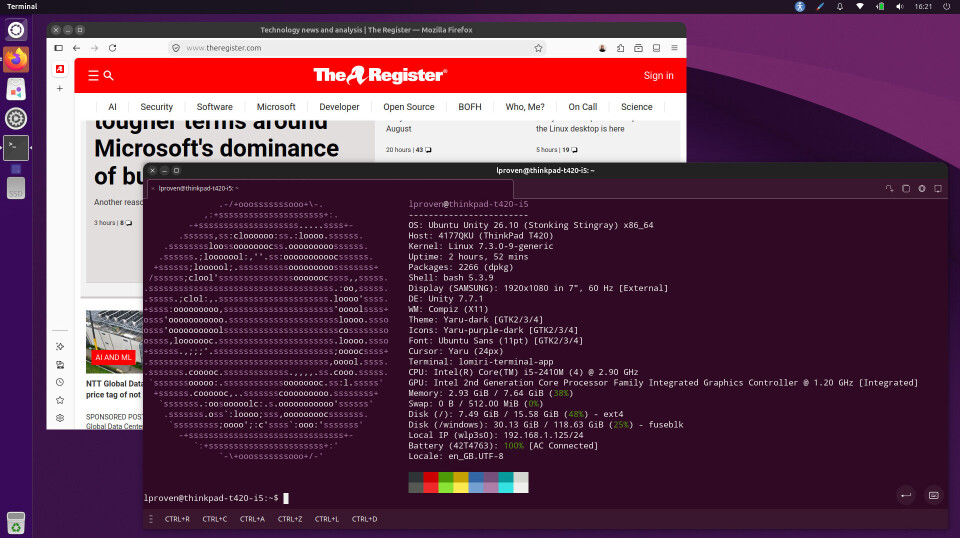This screenshot has height=538, width=960.
Task: Click terminal copy/paste clipboard icon
Action: tap(906, 189)
